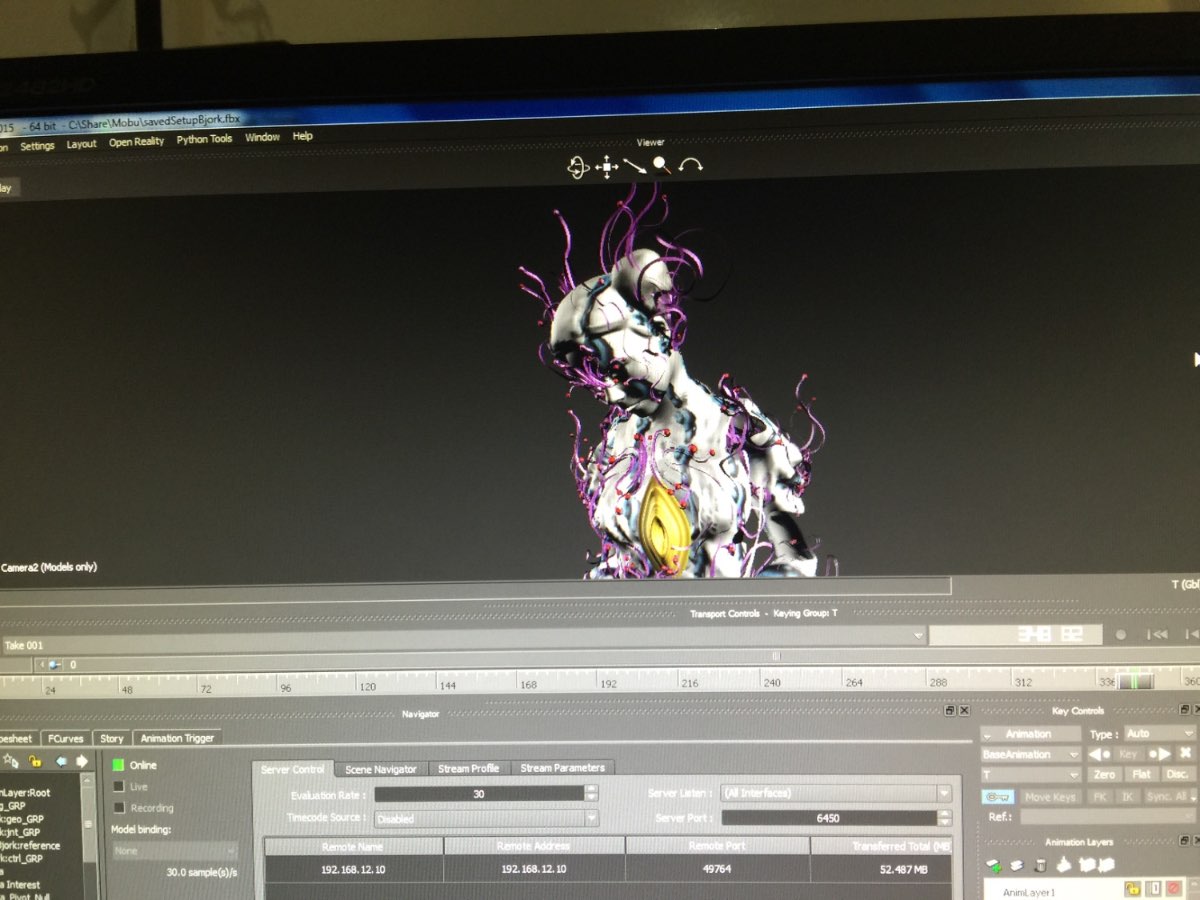Open the Model binding dropdown
1200x900 pixels.
175,851
